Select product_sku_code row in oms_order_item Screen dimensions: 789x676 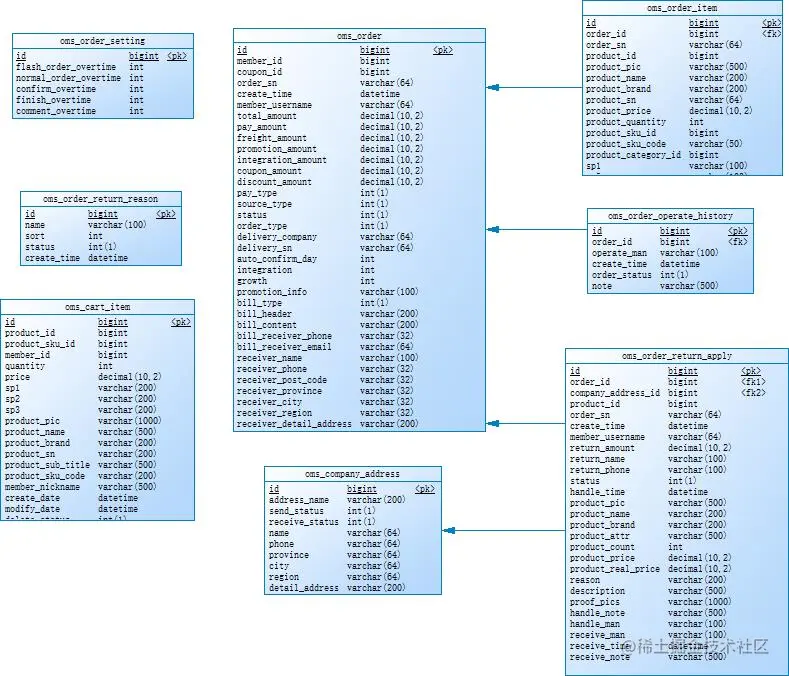(683, 144)
